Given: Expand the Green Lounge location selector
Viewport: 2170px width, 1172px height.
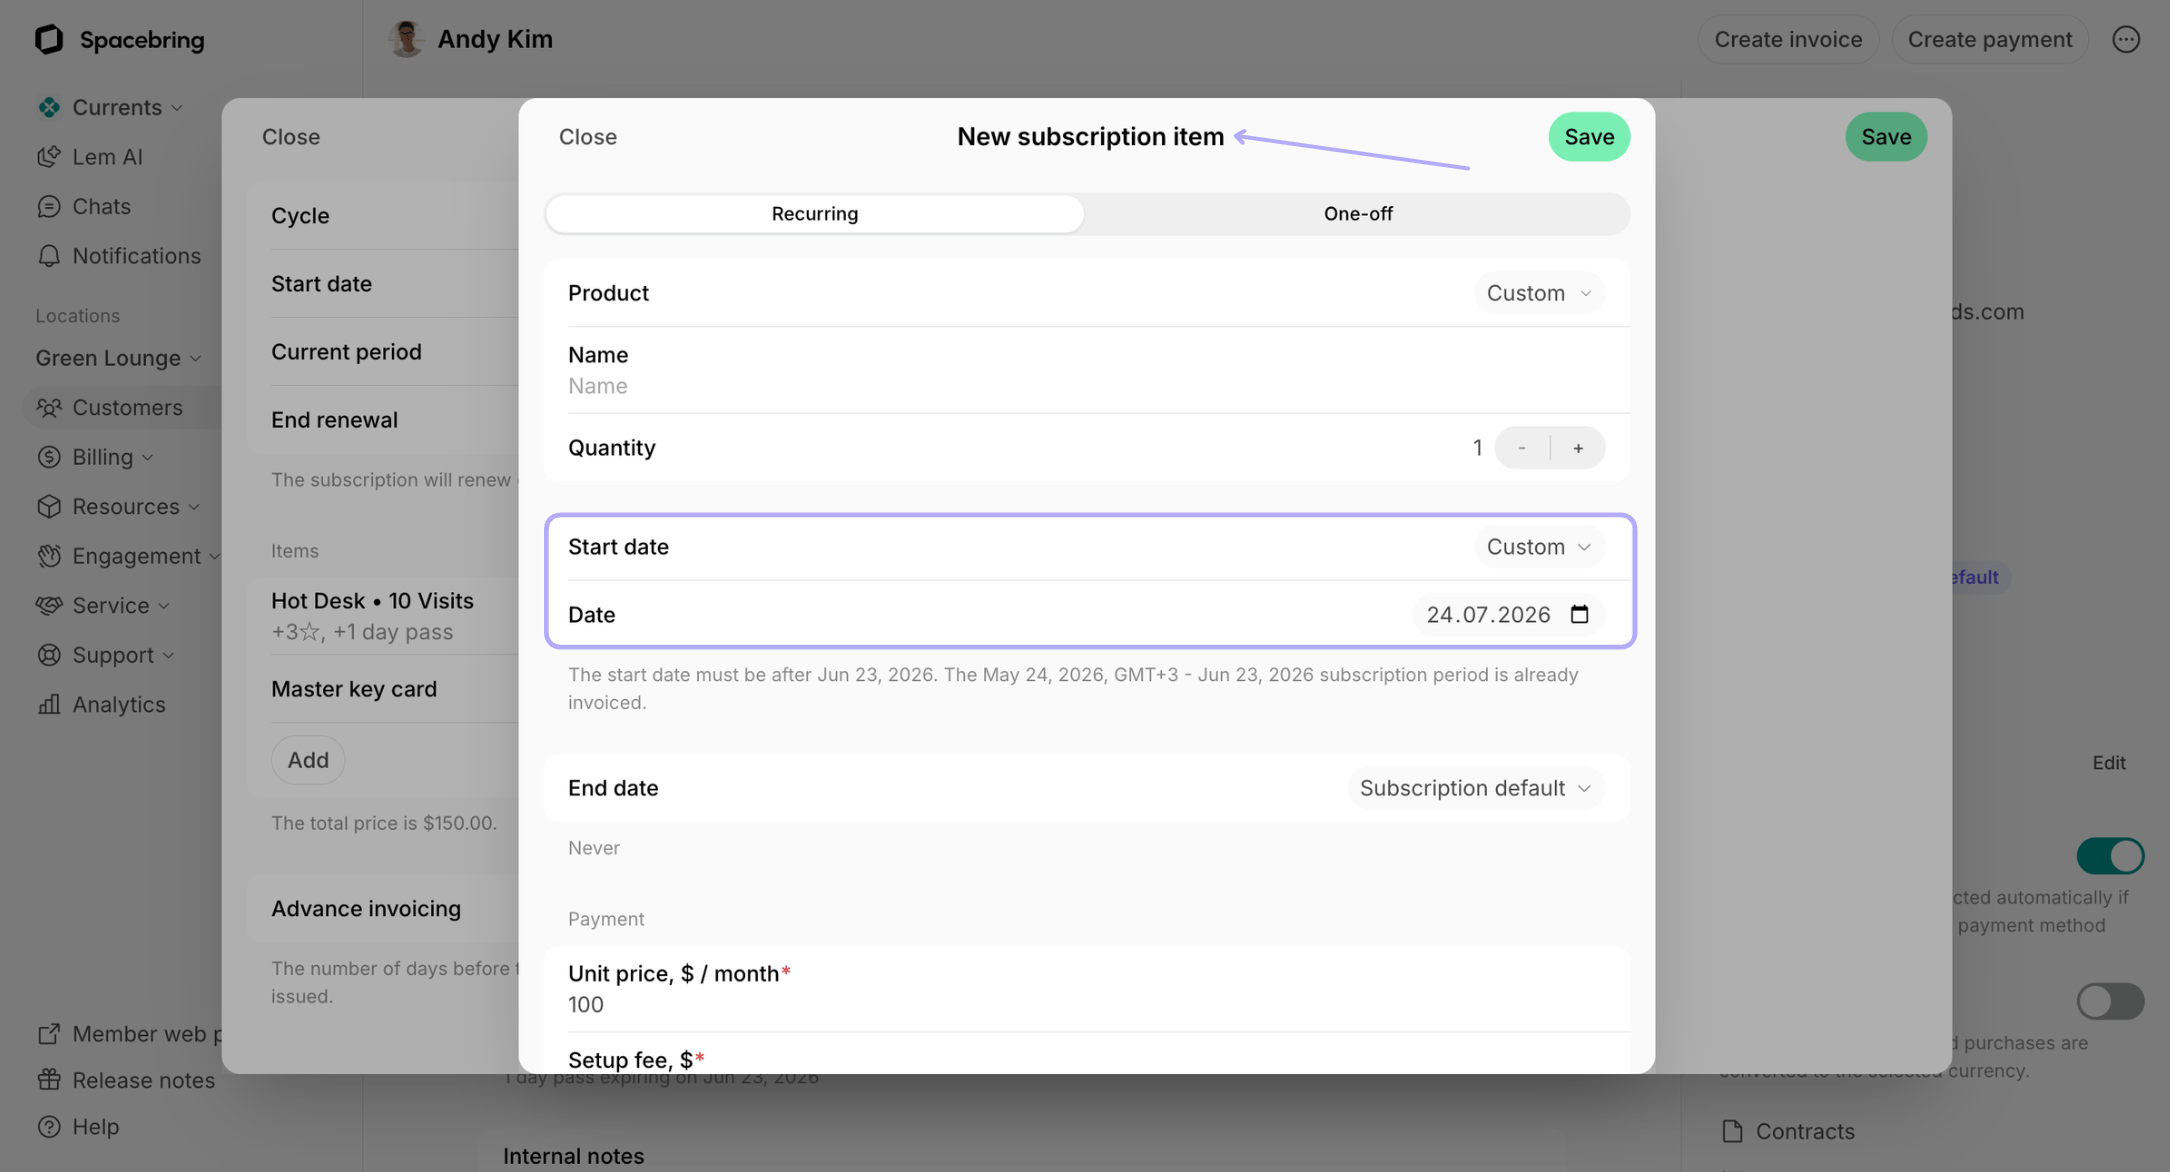Looking at the screenshot, I should tap(118, 358).
